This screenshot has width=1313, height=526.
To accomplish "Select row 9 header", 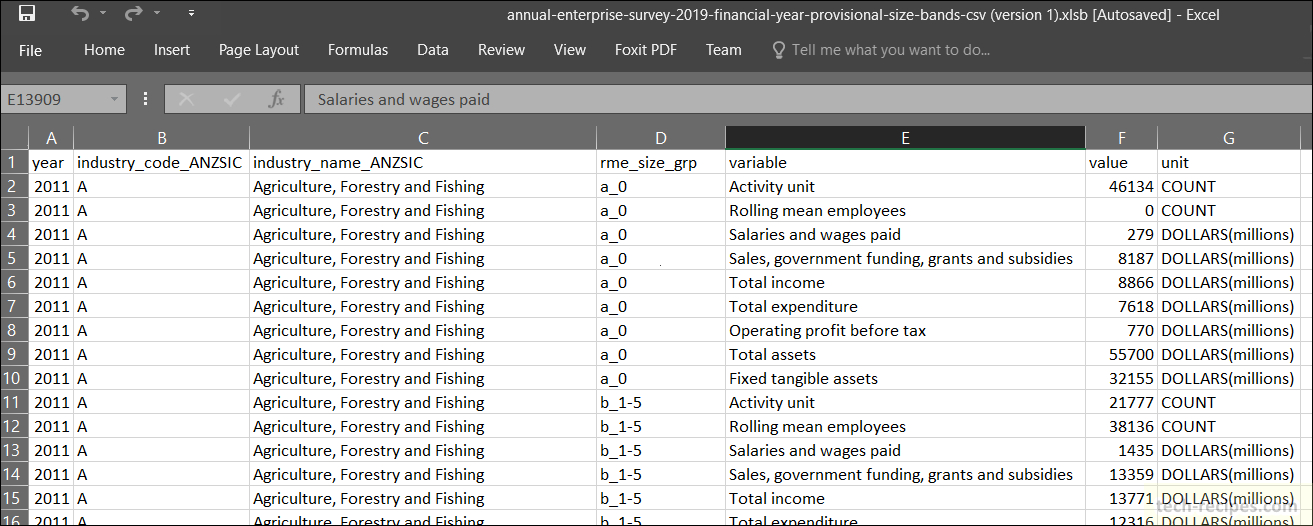I will [14, 354].
